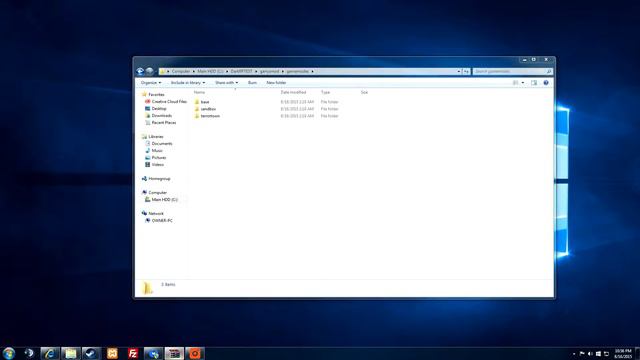Expand the arrow after Computer breadcrumb
The image size is (640, 360).
194,71
